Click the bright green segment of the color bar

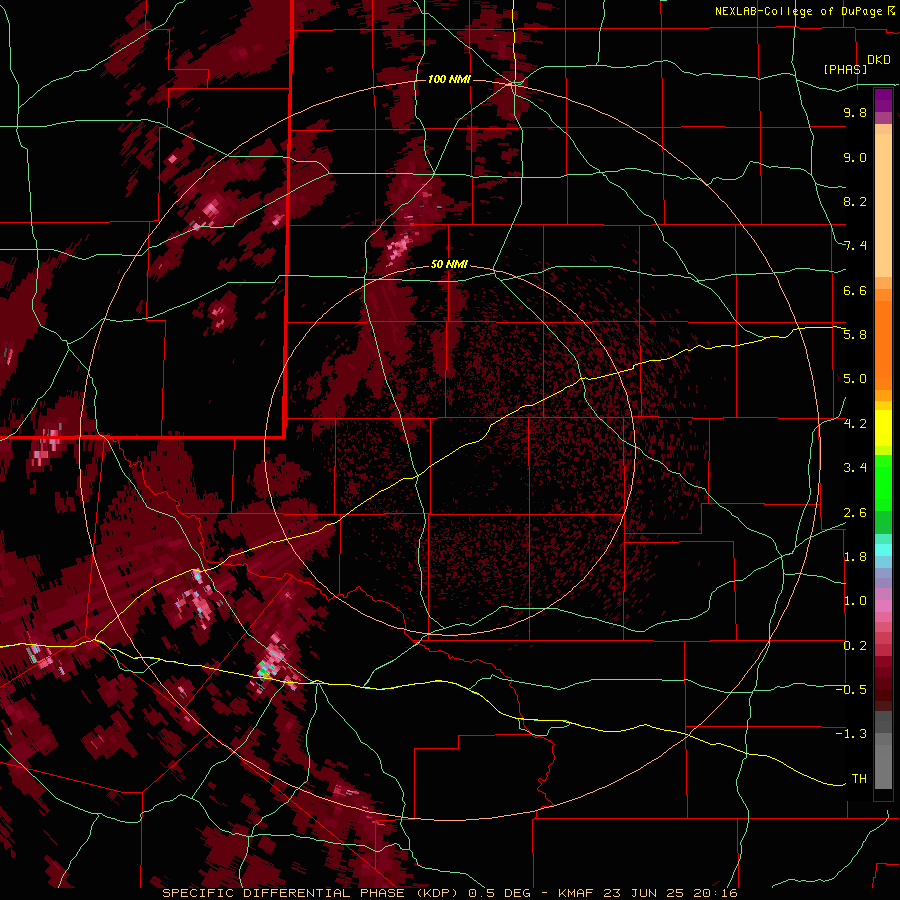(883, 483)
